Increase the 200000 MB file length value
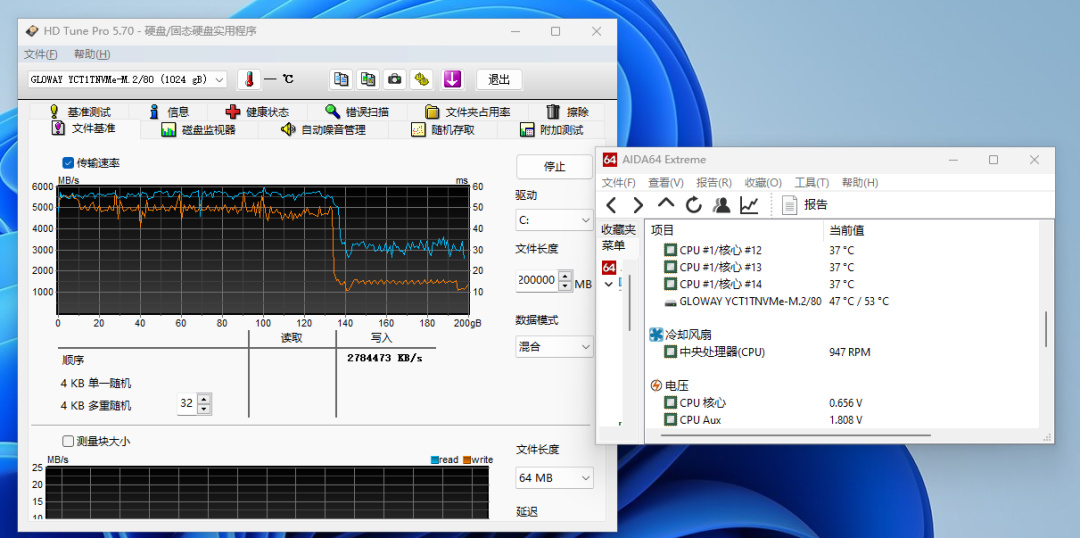Viewport: 1080px width, 538px height. [565, 276]
